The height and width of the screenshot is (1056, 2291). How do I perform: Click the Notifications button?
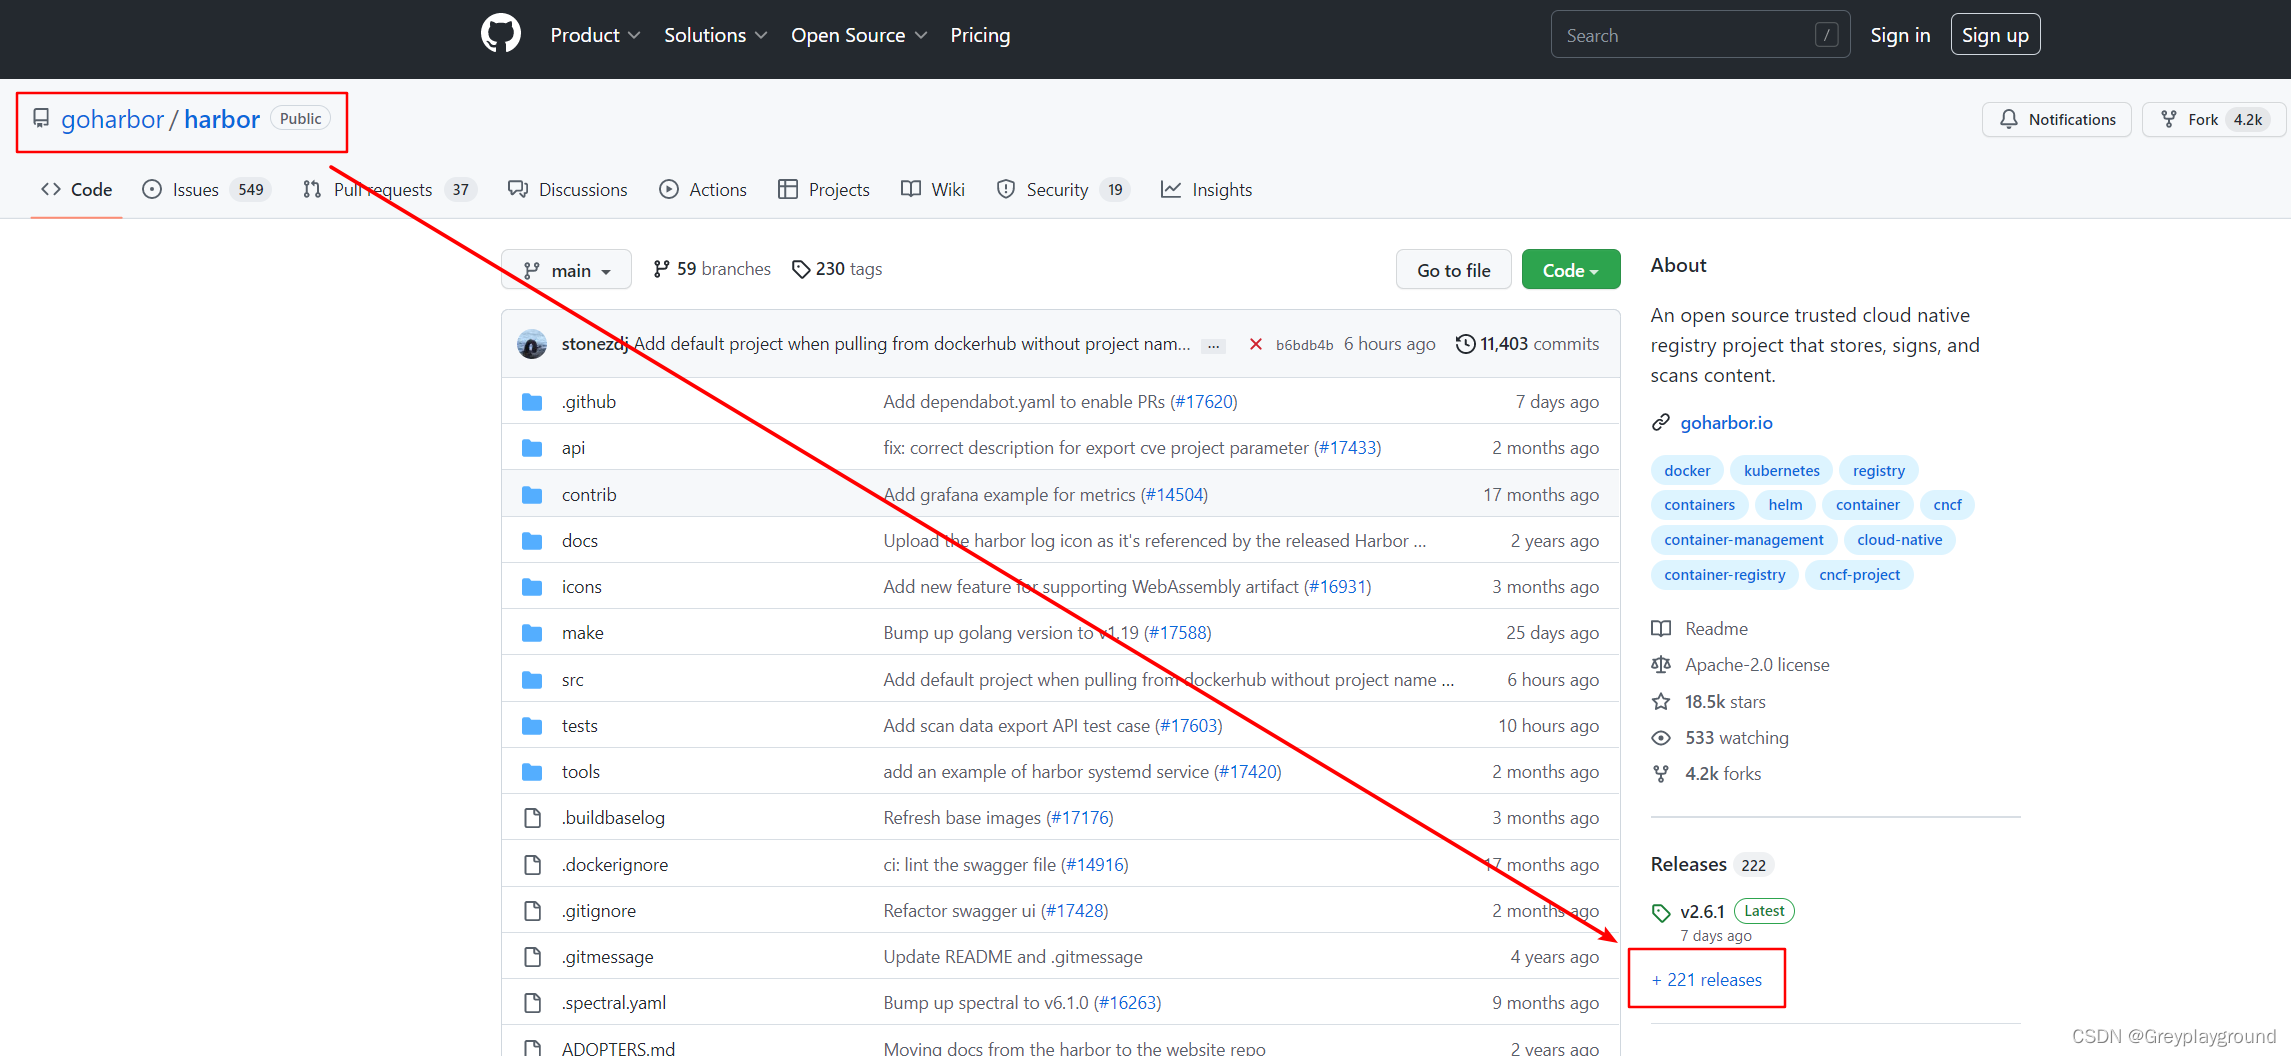pyautogui.click(x=2057, y=119)
